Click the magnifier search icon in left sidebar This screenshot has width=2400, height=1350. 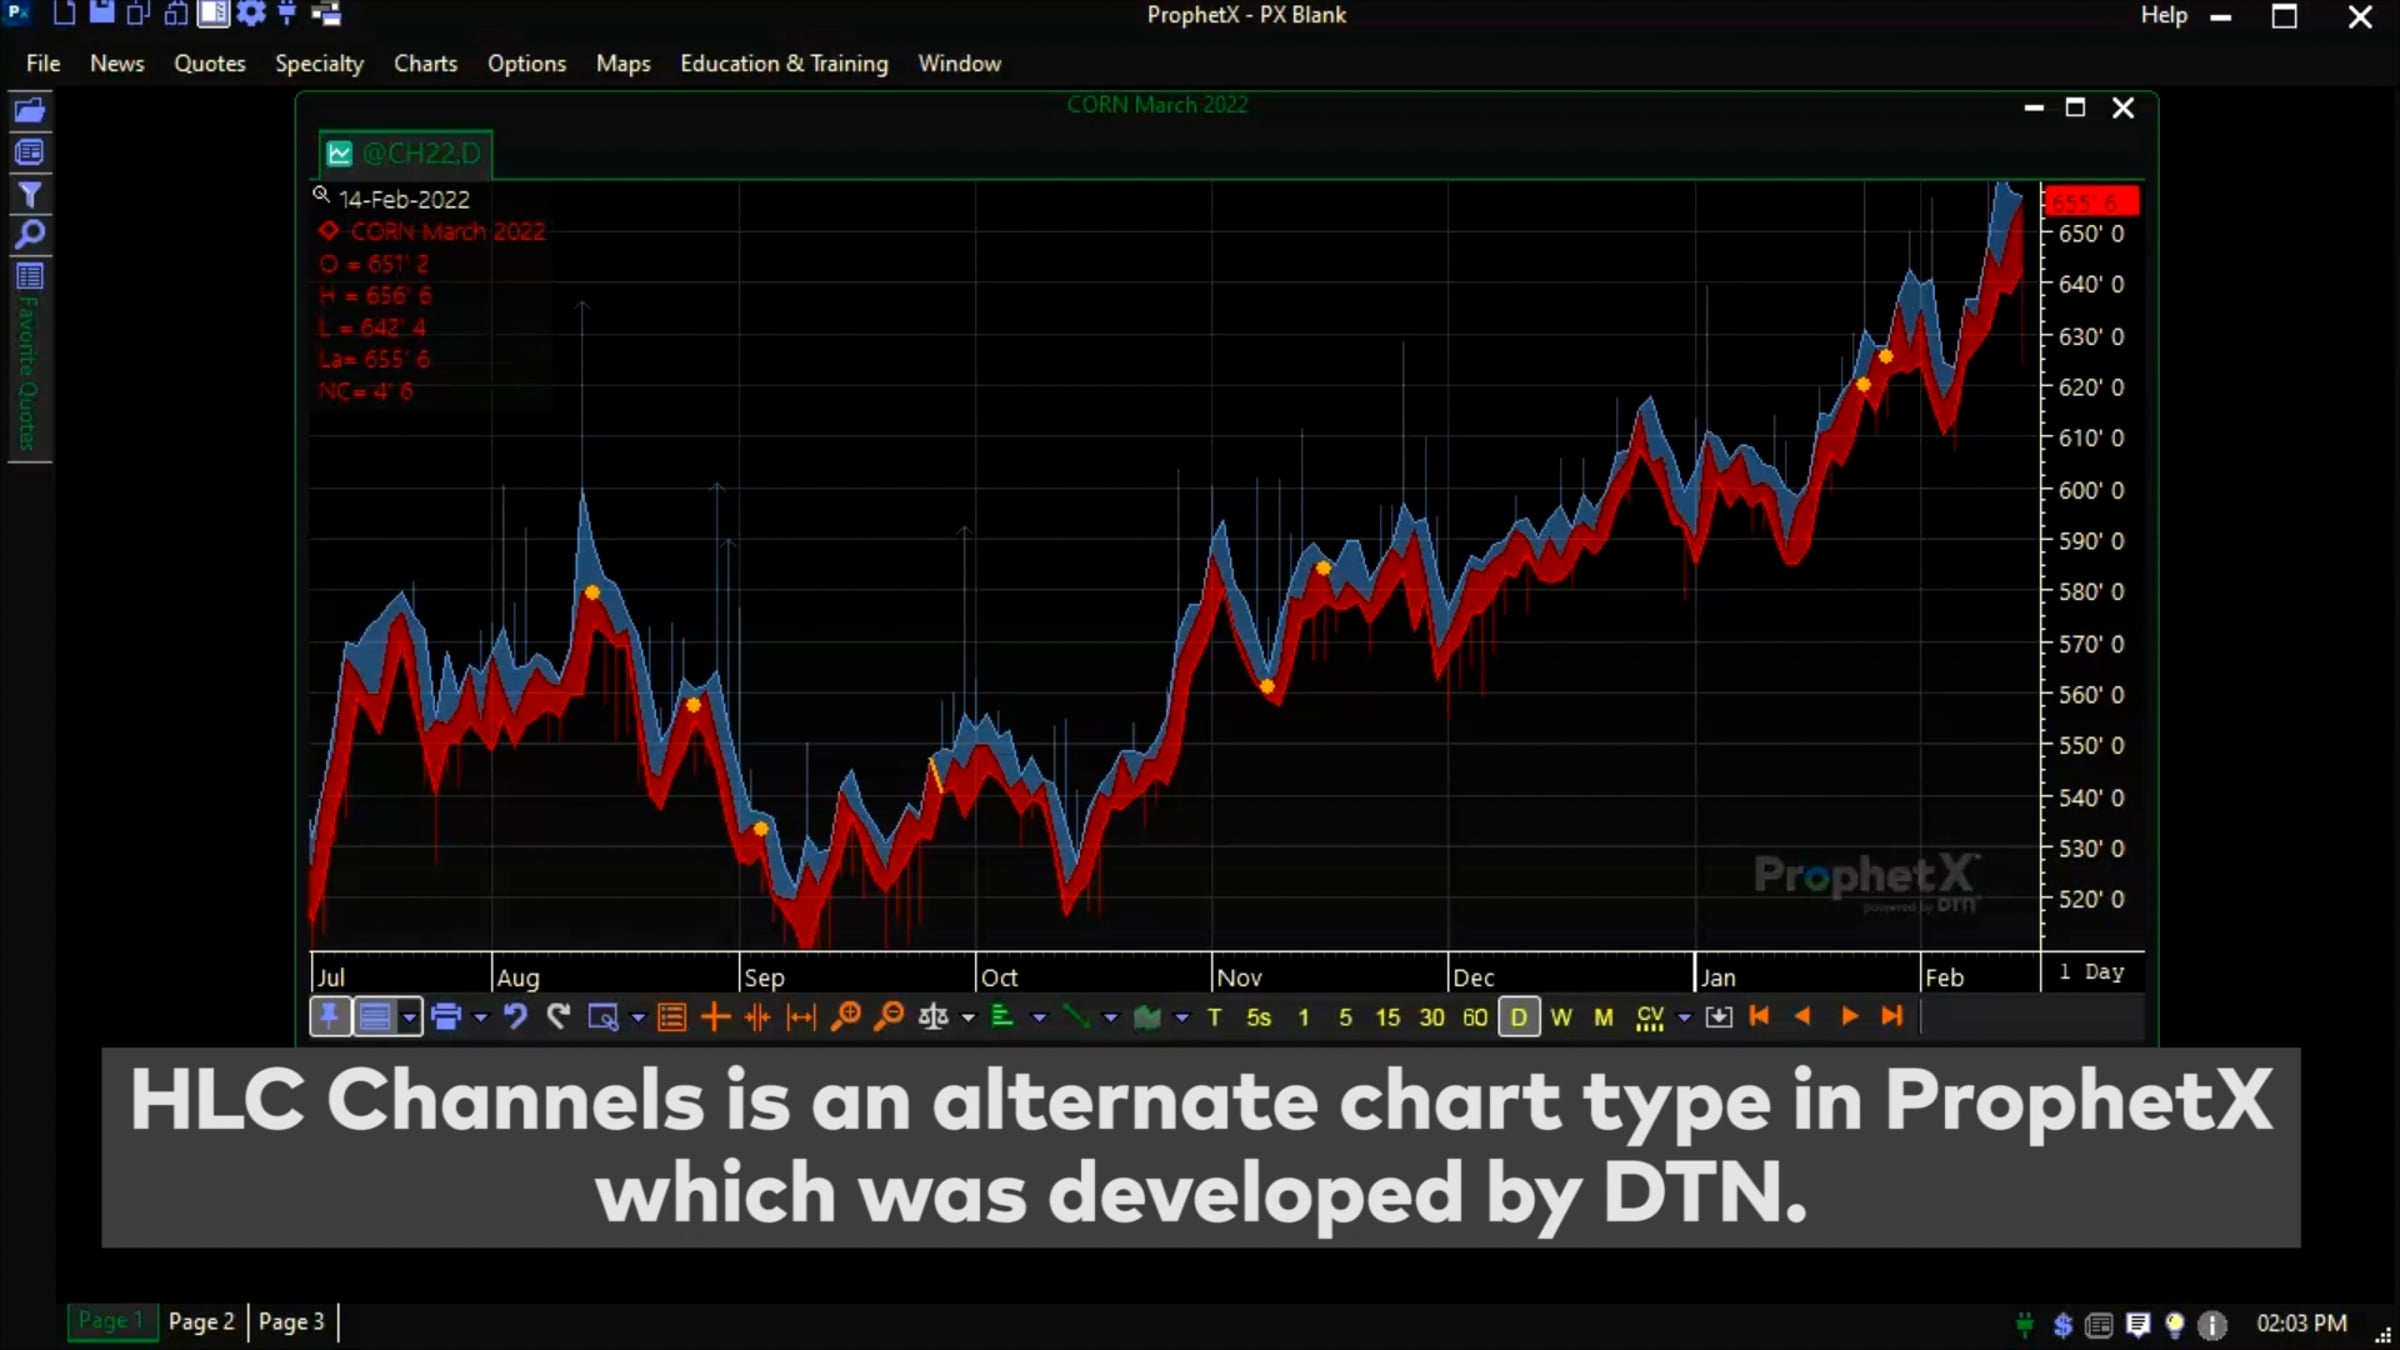click(x=30, y=235)
